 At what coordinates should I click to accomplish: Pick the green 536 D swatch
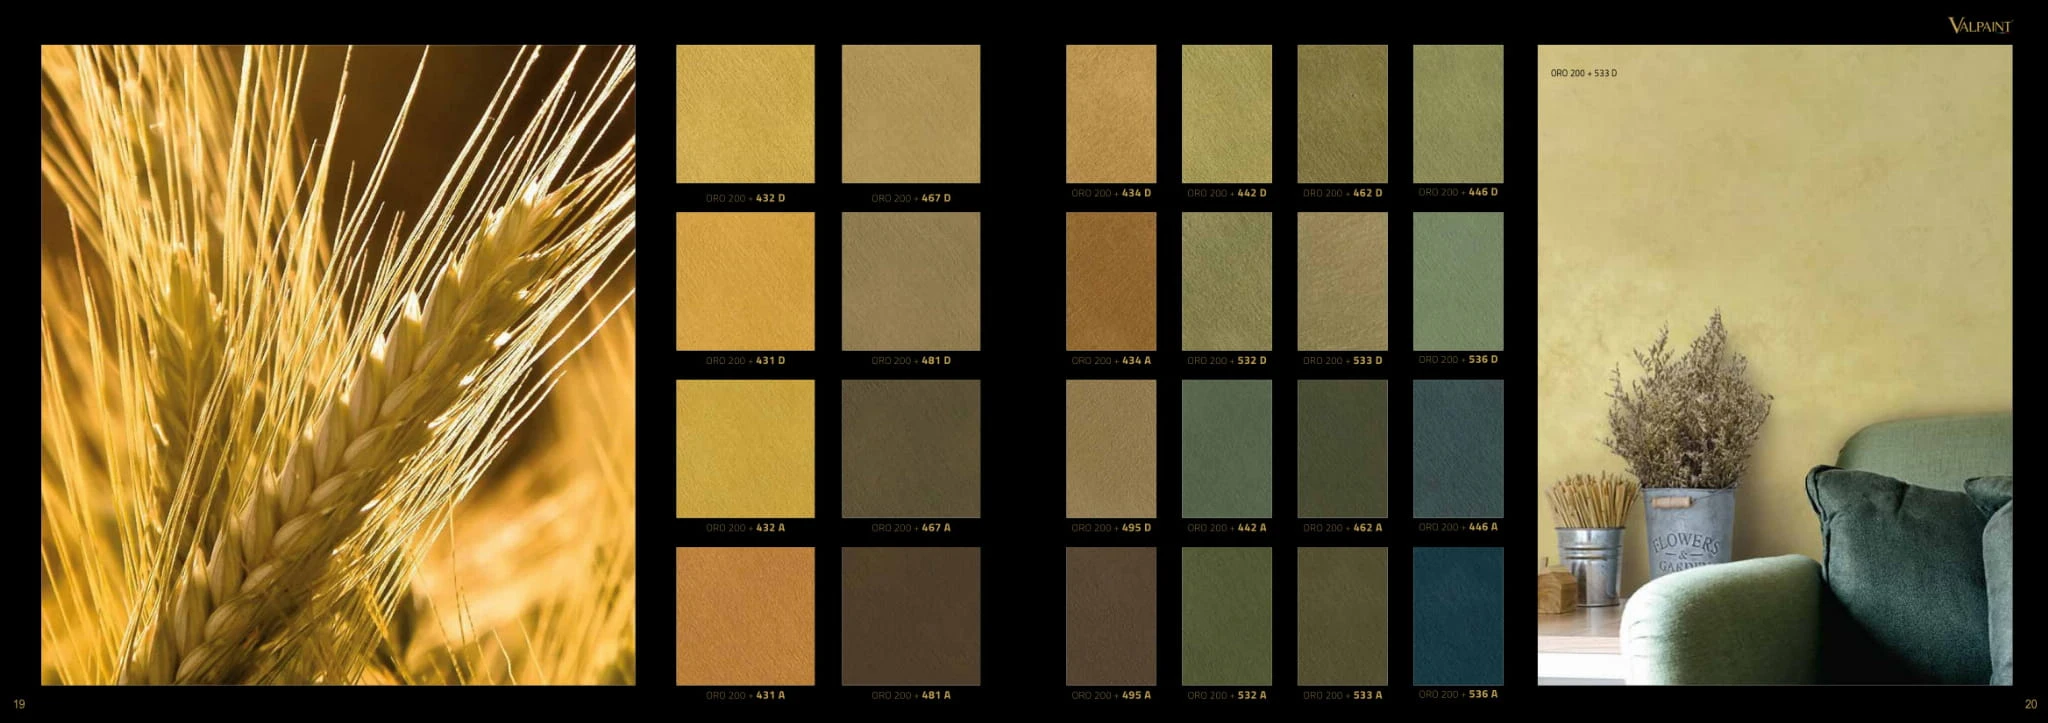click(1457, 281)
